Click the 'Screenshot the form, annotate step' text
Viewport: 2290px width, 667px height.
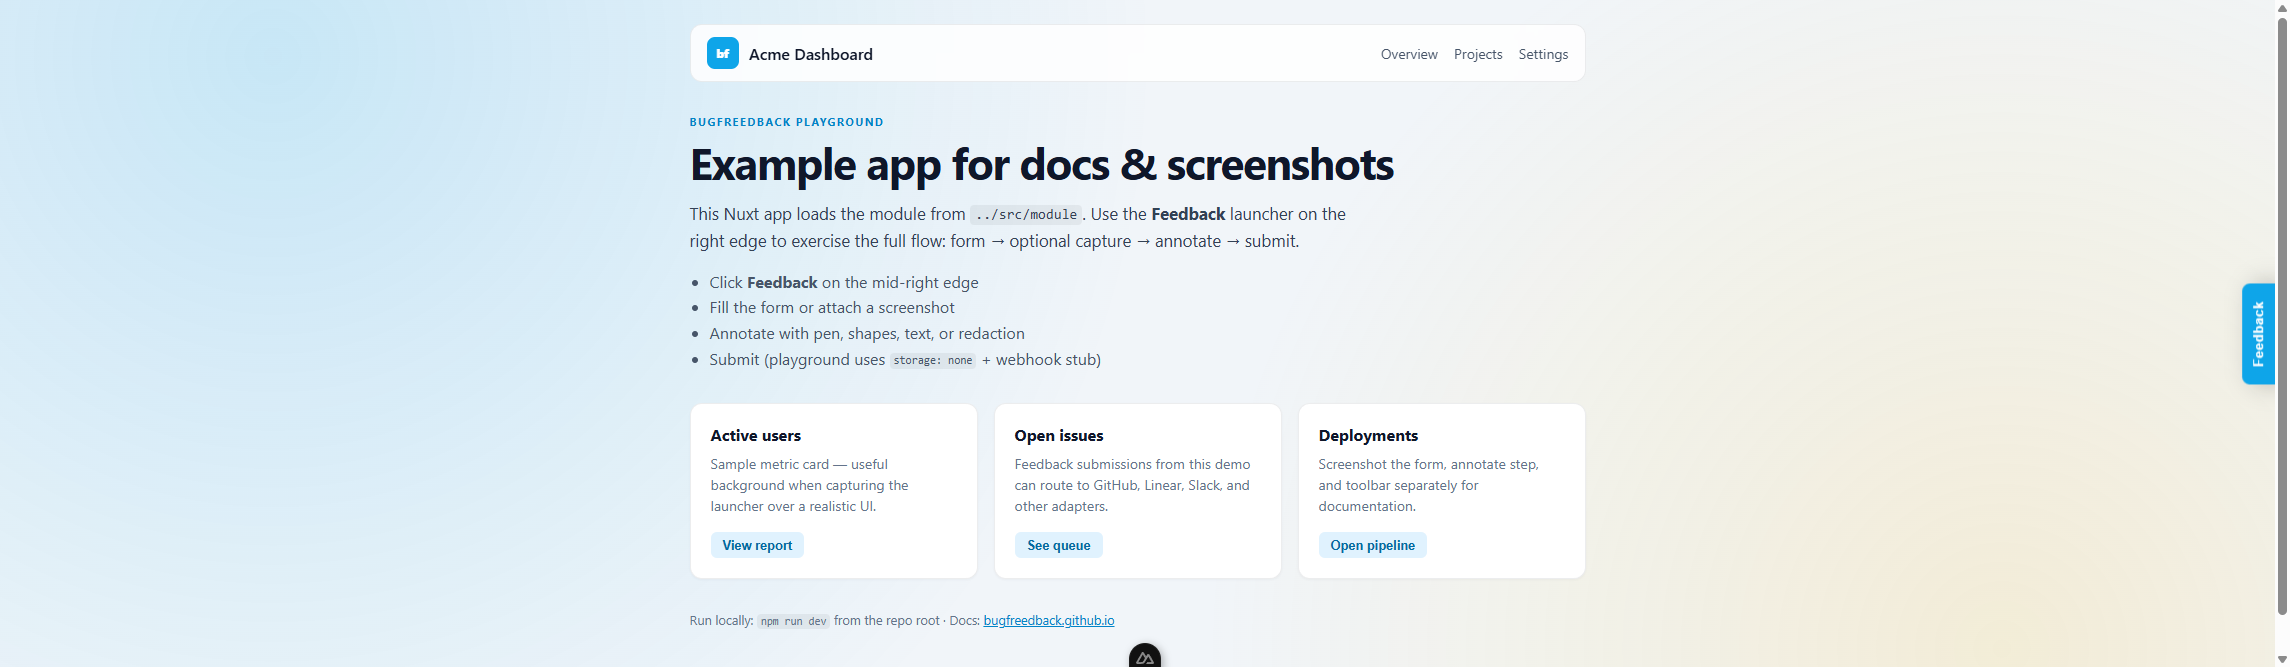tap(1428, 485)
